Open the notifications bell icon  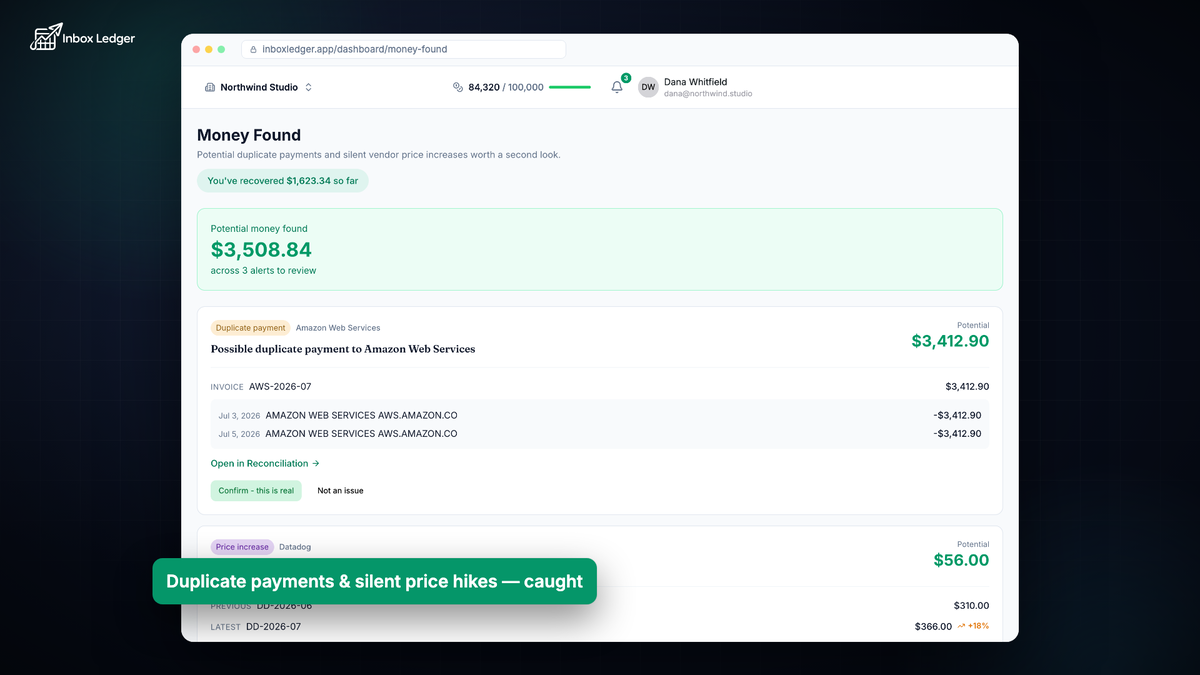tap(617, 87)
